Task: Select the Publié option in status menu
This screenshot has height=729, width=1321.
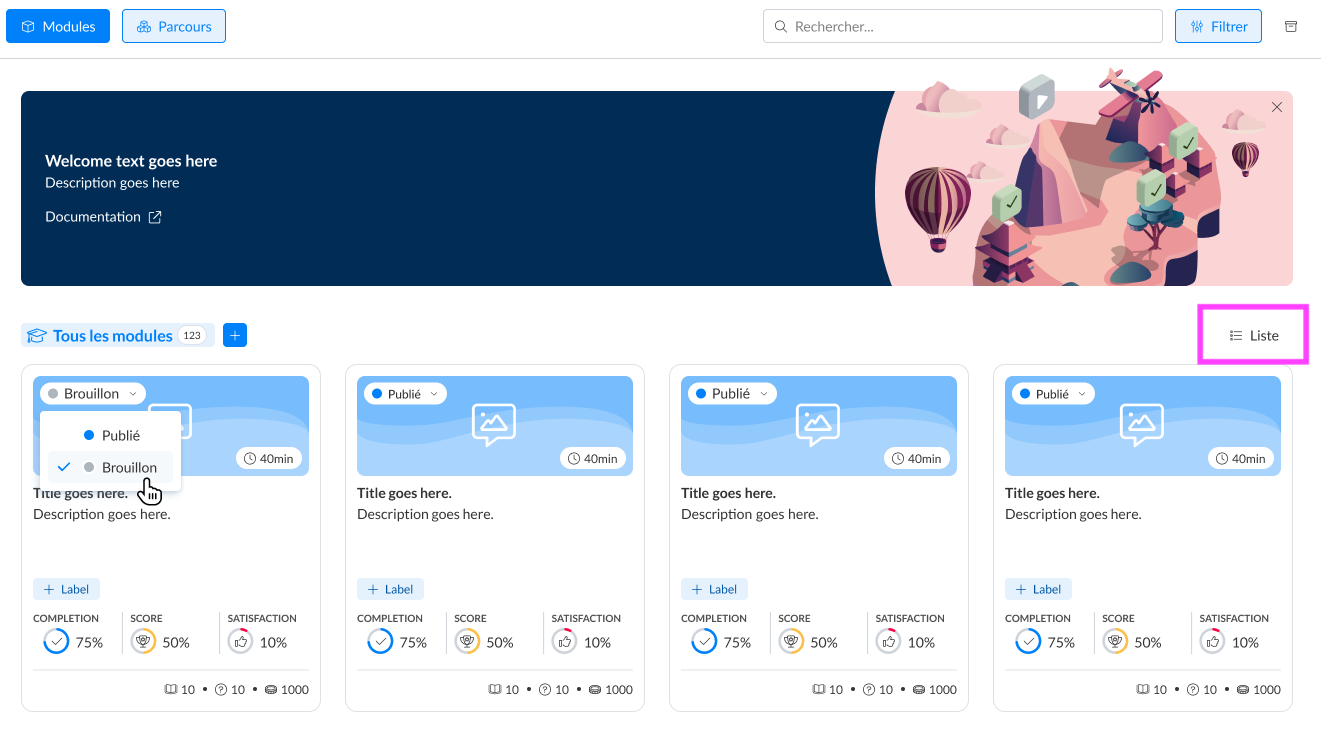Action: point(111,436)
